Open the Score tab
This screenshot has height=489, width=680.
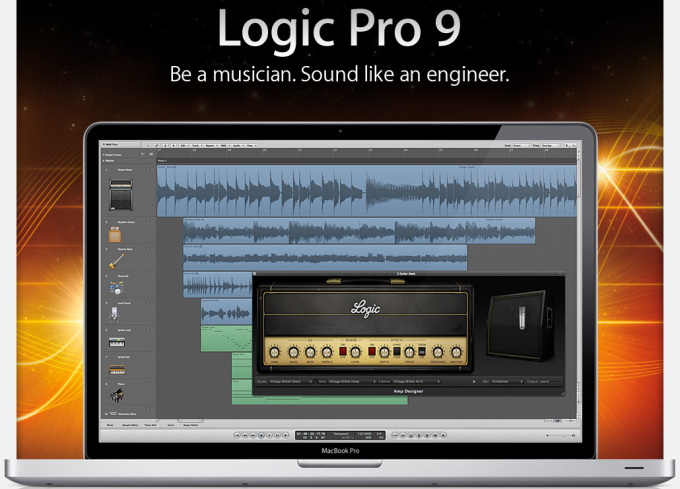coord(170,425)
